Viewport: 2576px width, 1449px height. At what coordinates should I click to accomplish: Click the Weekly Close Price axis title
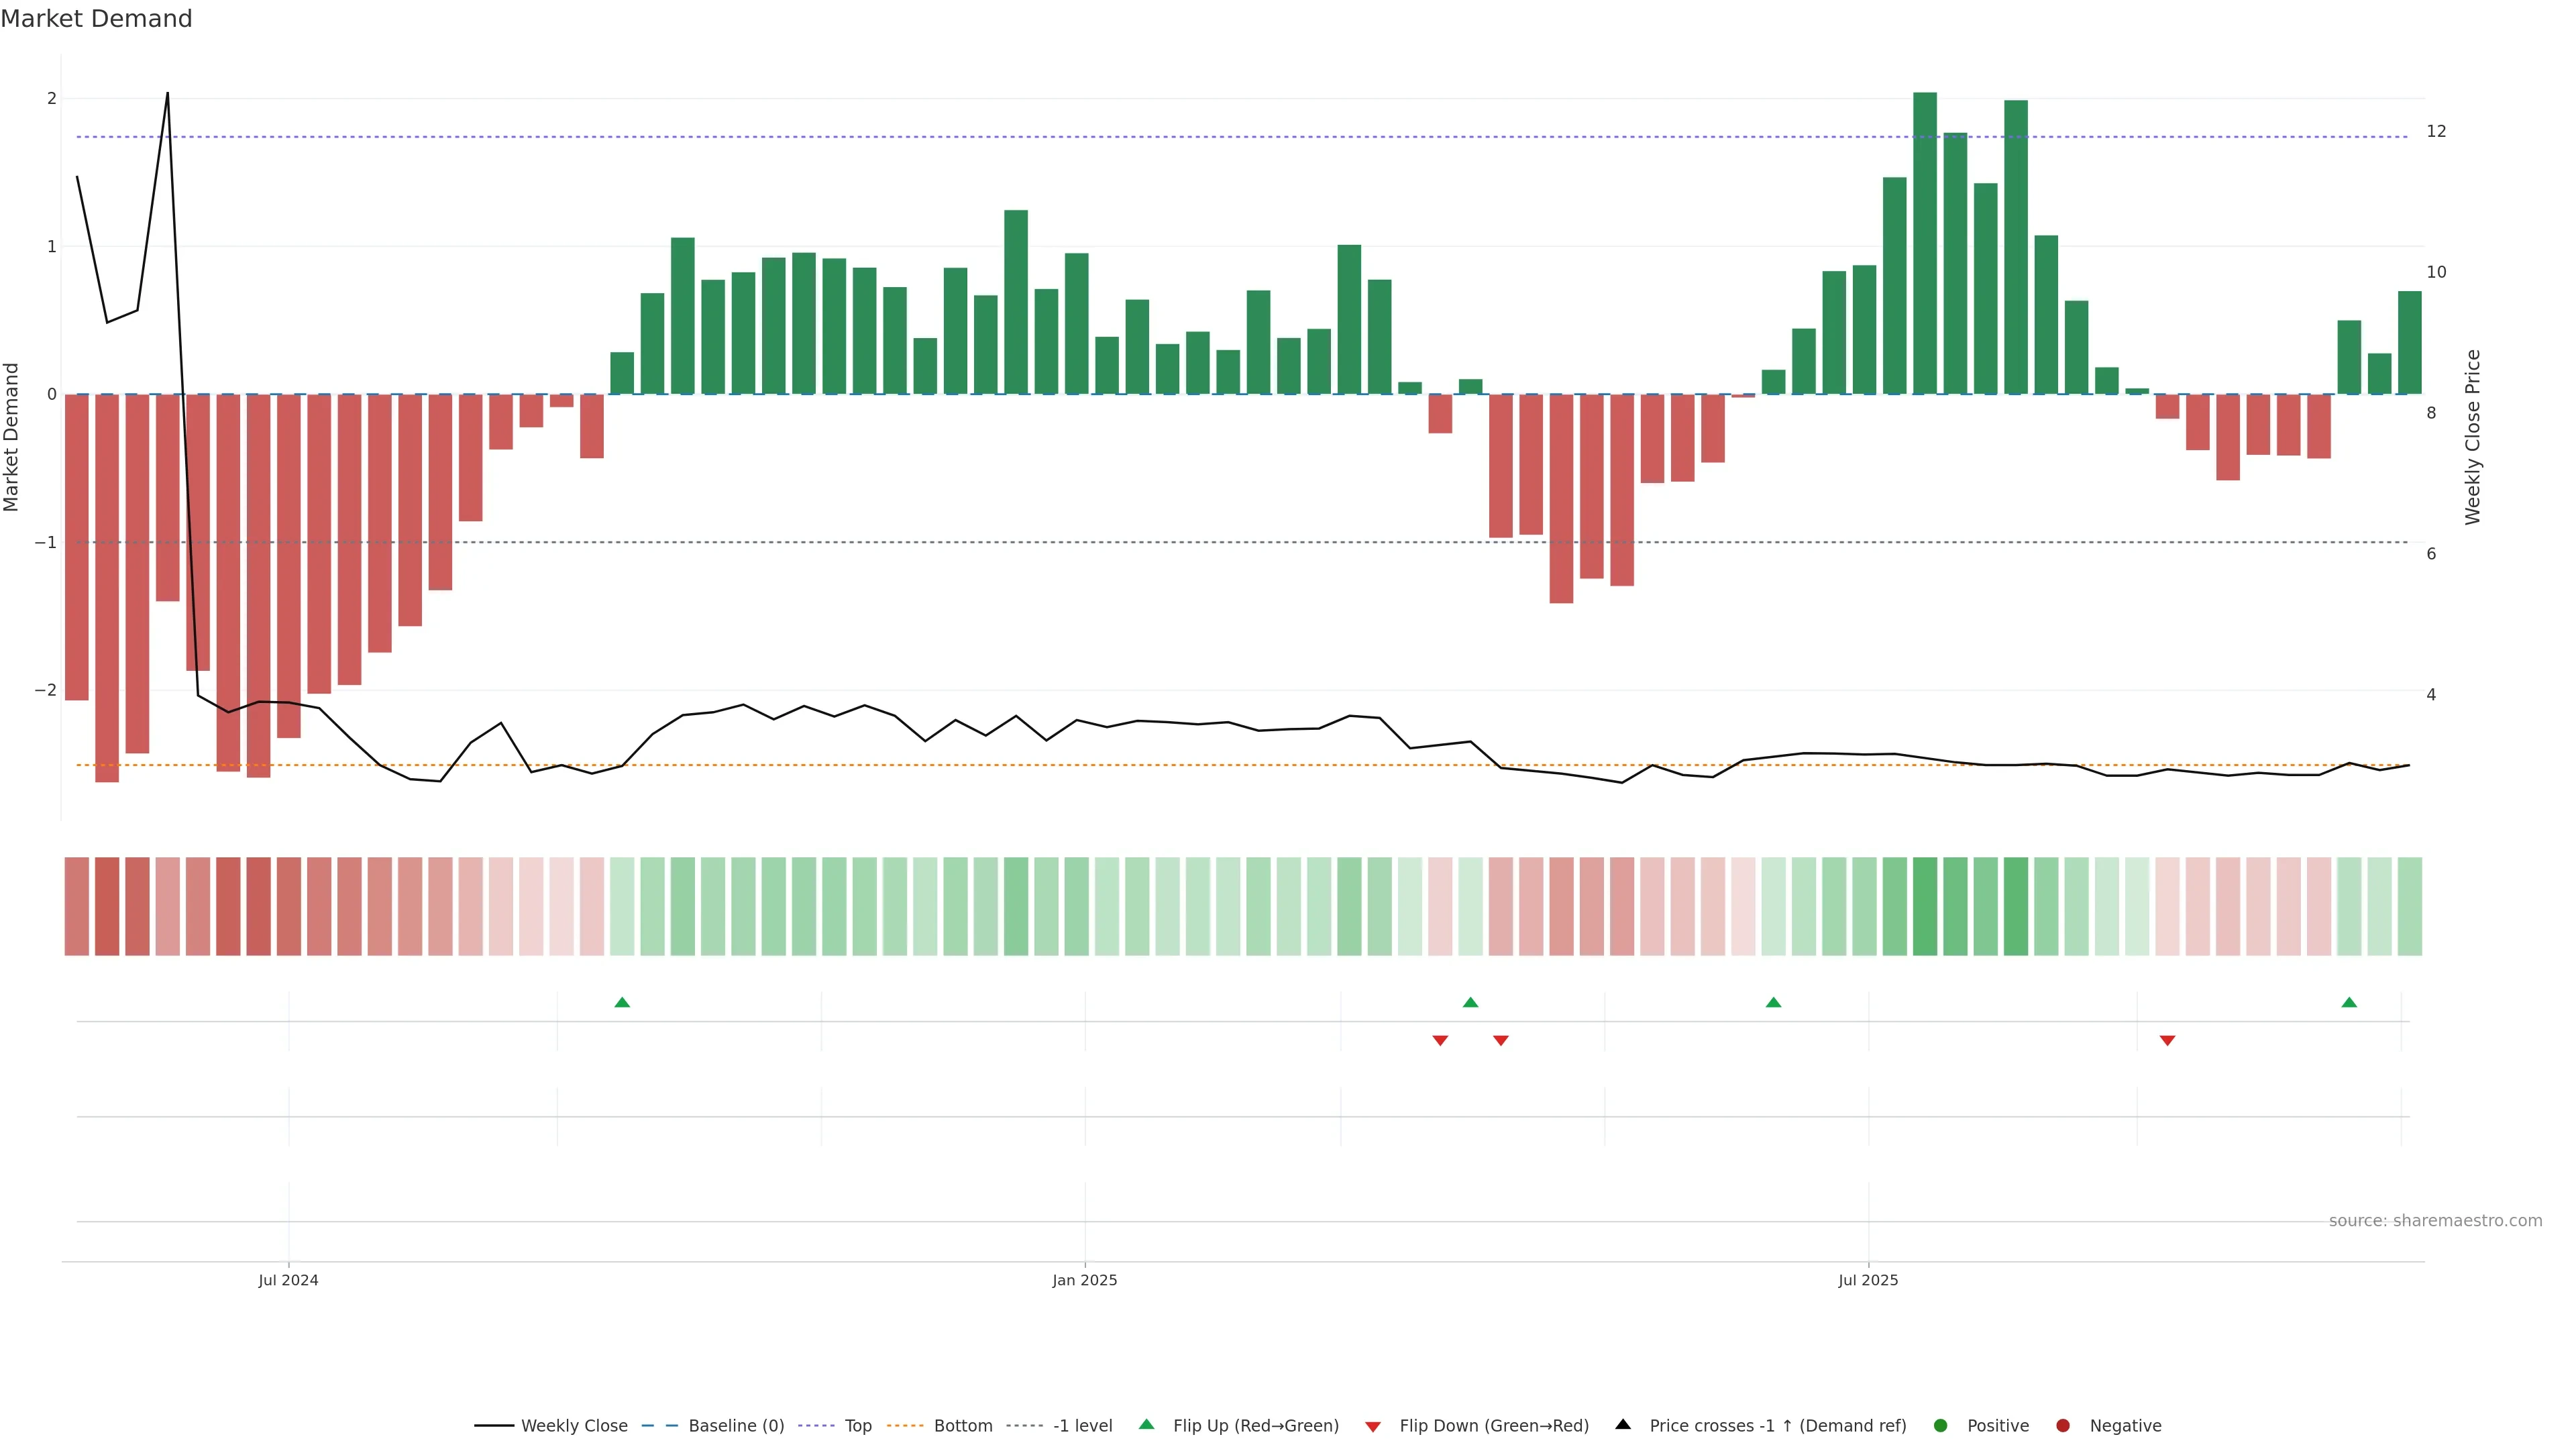(2473, 437)
